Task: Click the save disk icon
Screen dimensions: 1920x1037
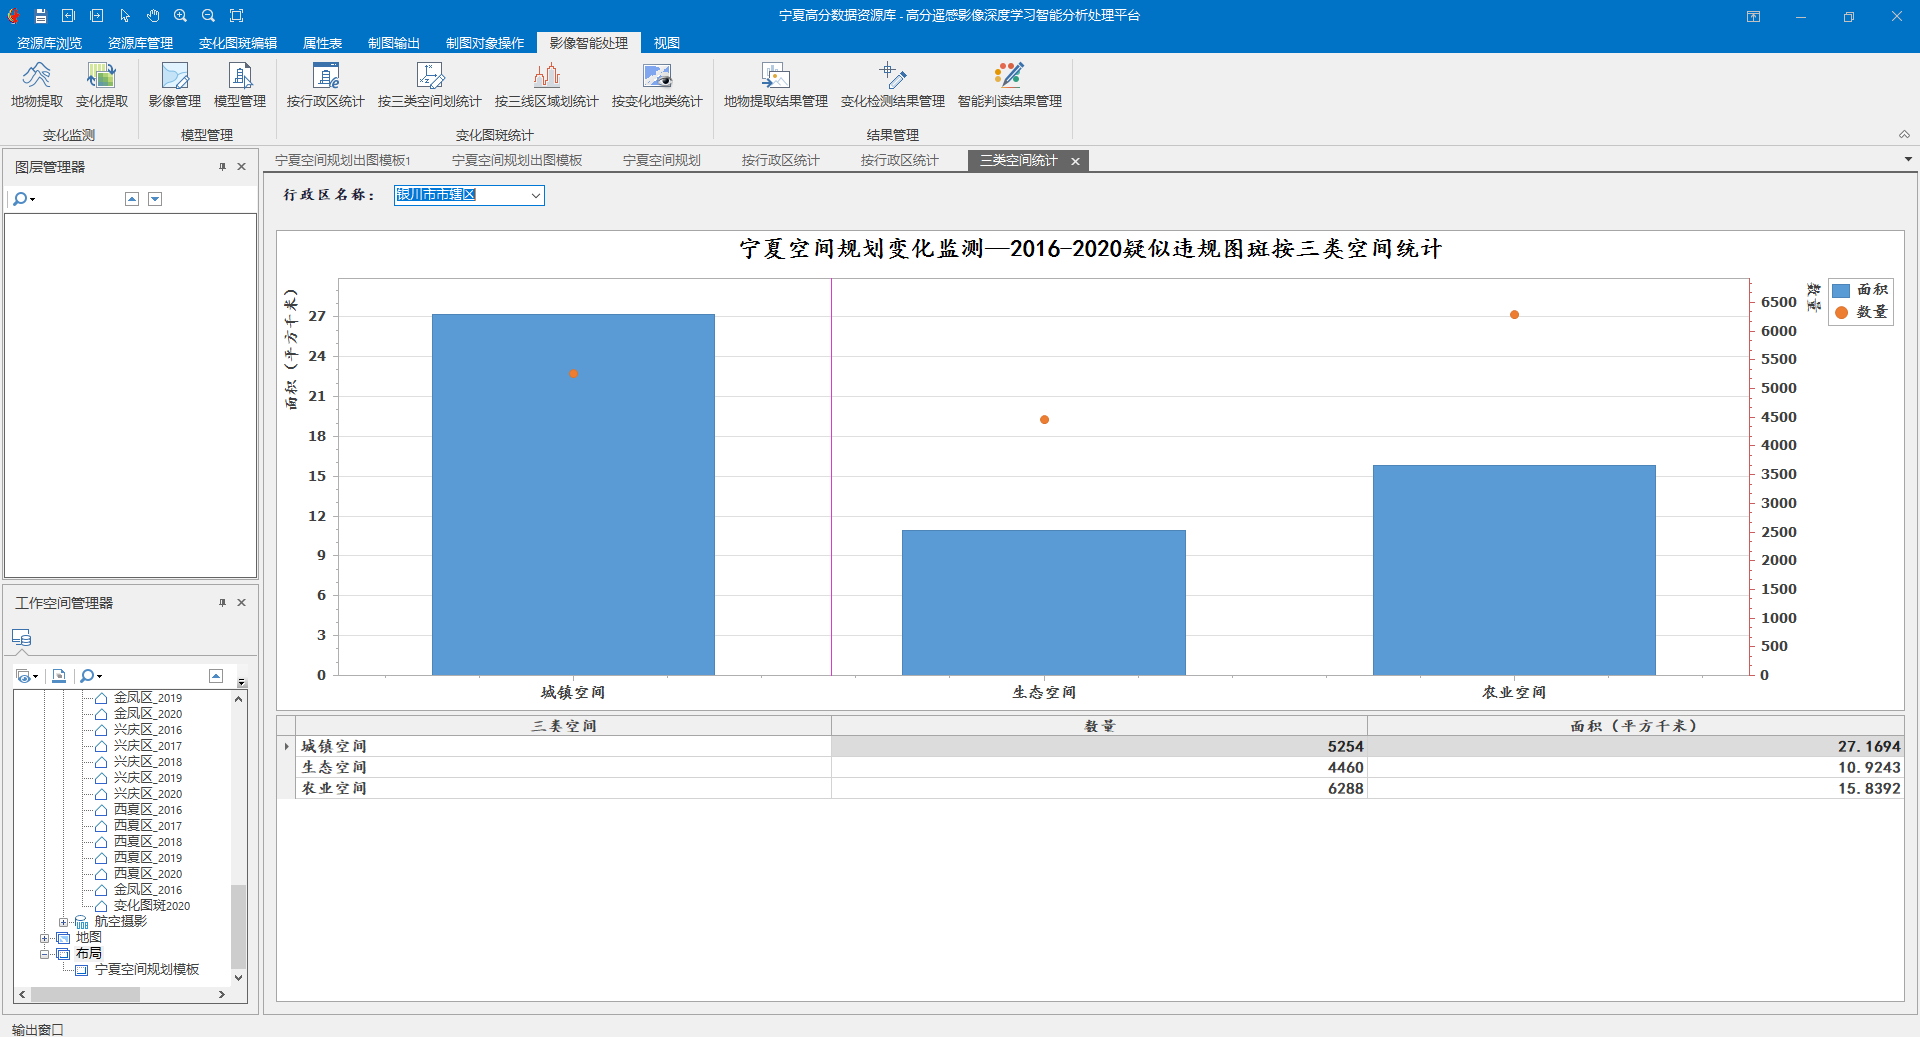Action: [x=41, y=16]
